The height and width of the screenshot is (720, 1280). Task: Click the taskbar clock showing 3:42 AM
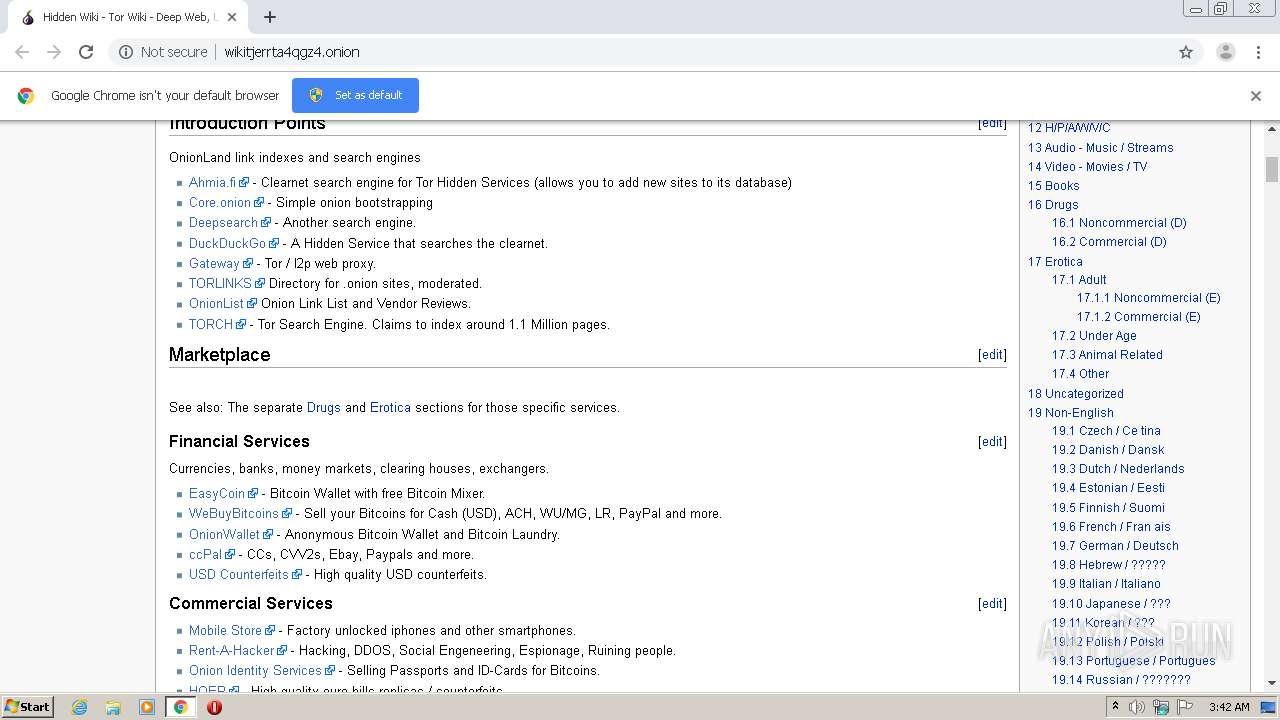(1229, 707)
